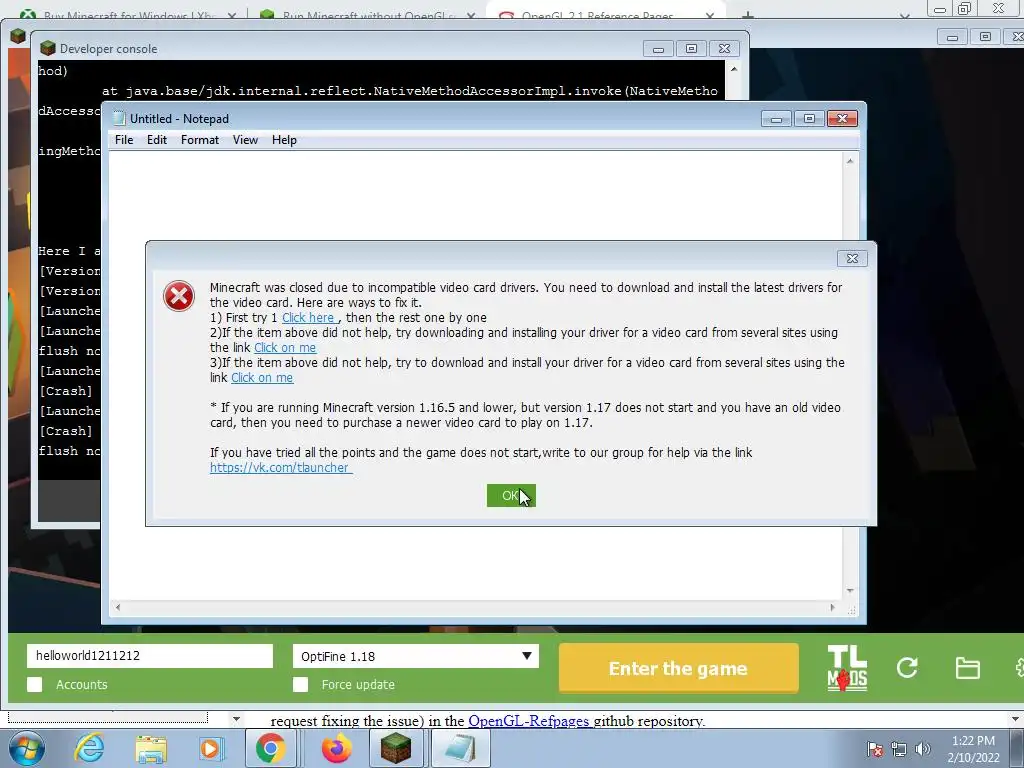Open the Notepad Edit menu
This screenshot has width=1024, height=768.
(157, 140)
